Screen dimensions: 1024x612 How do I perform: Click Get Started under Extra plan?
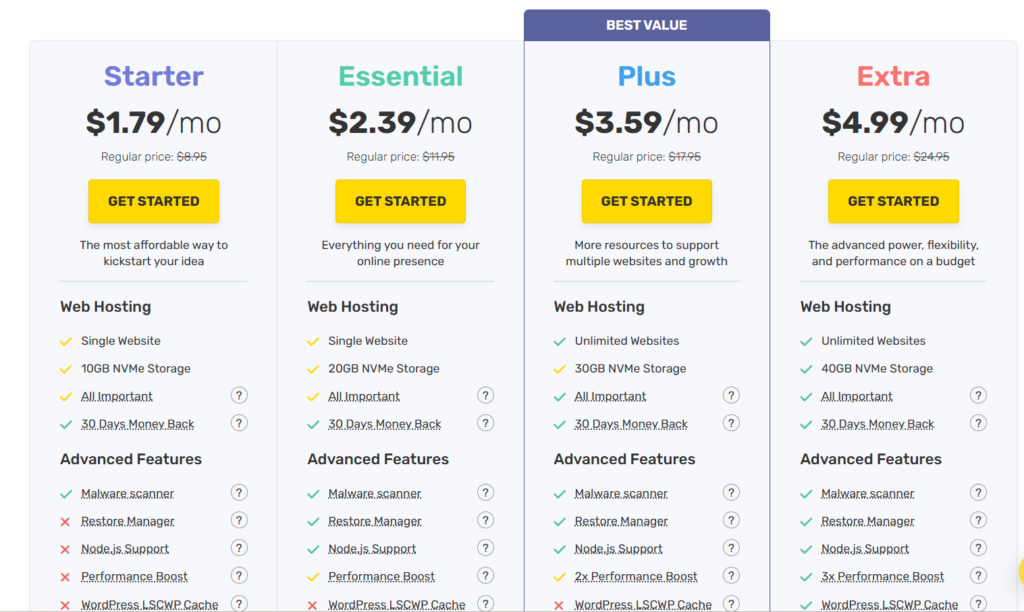[x=893, y=201]
